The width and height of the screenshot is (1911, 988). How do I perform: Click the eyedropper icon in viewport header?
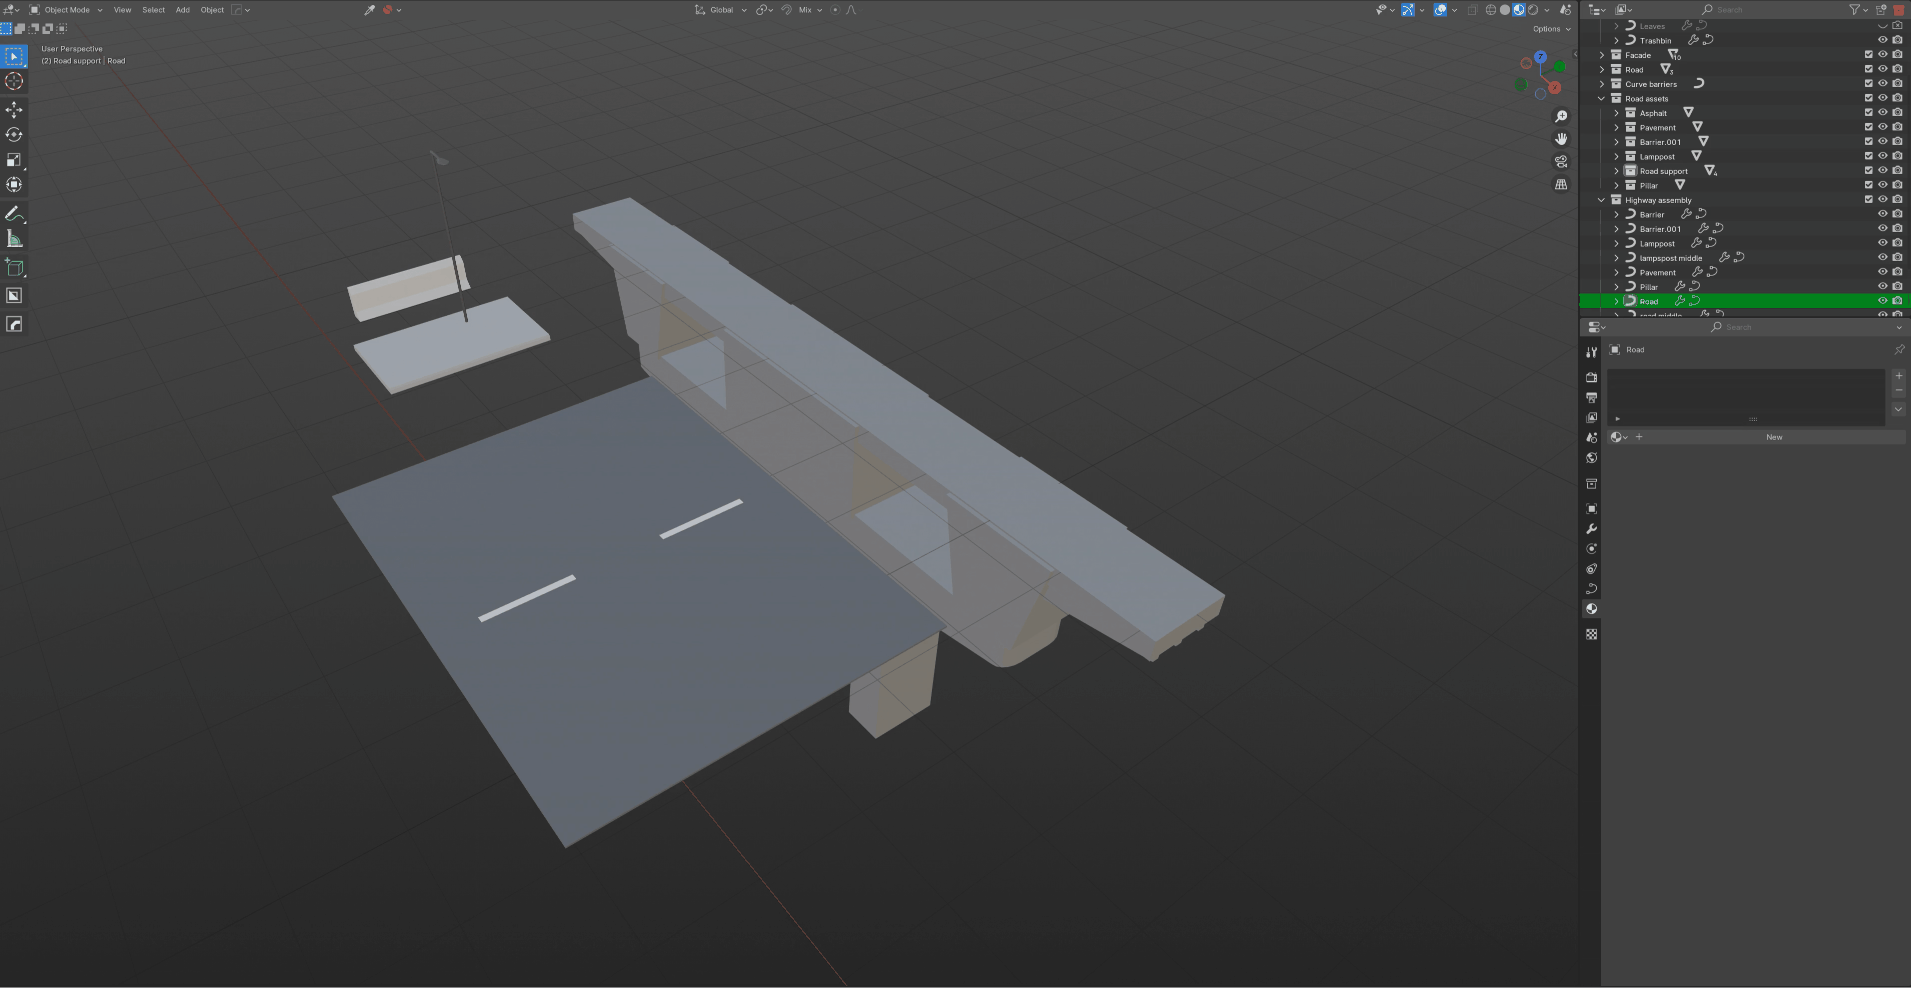(369, 10)
